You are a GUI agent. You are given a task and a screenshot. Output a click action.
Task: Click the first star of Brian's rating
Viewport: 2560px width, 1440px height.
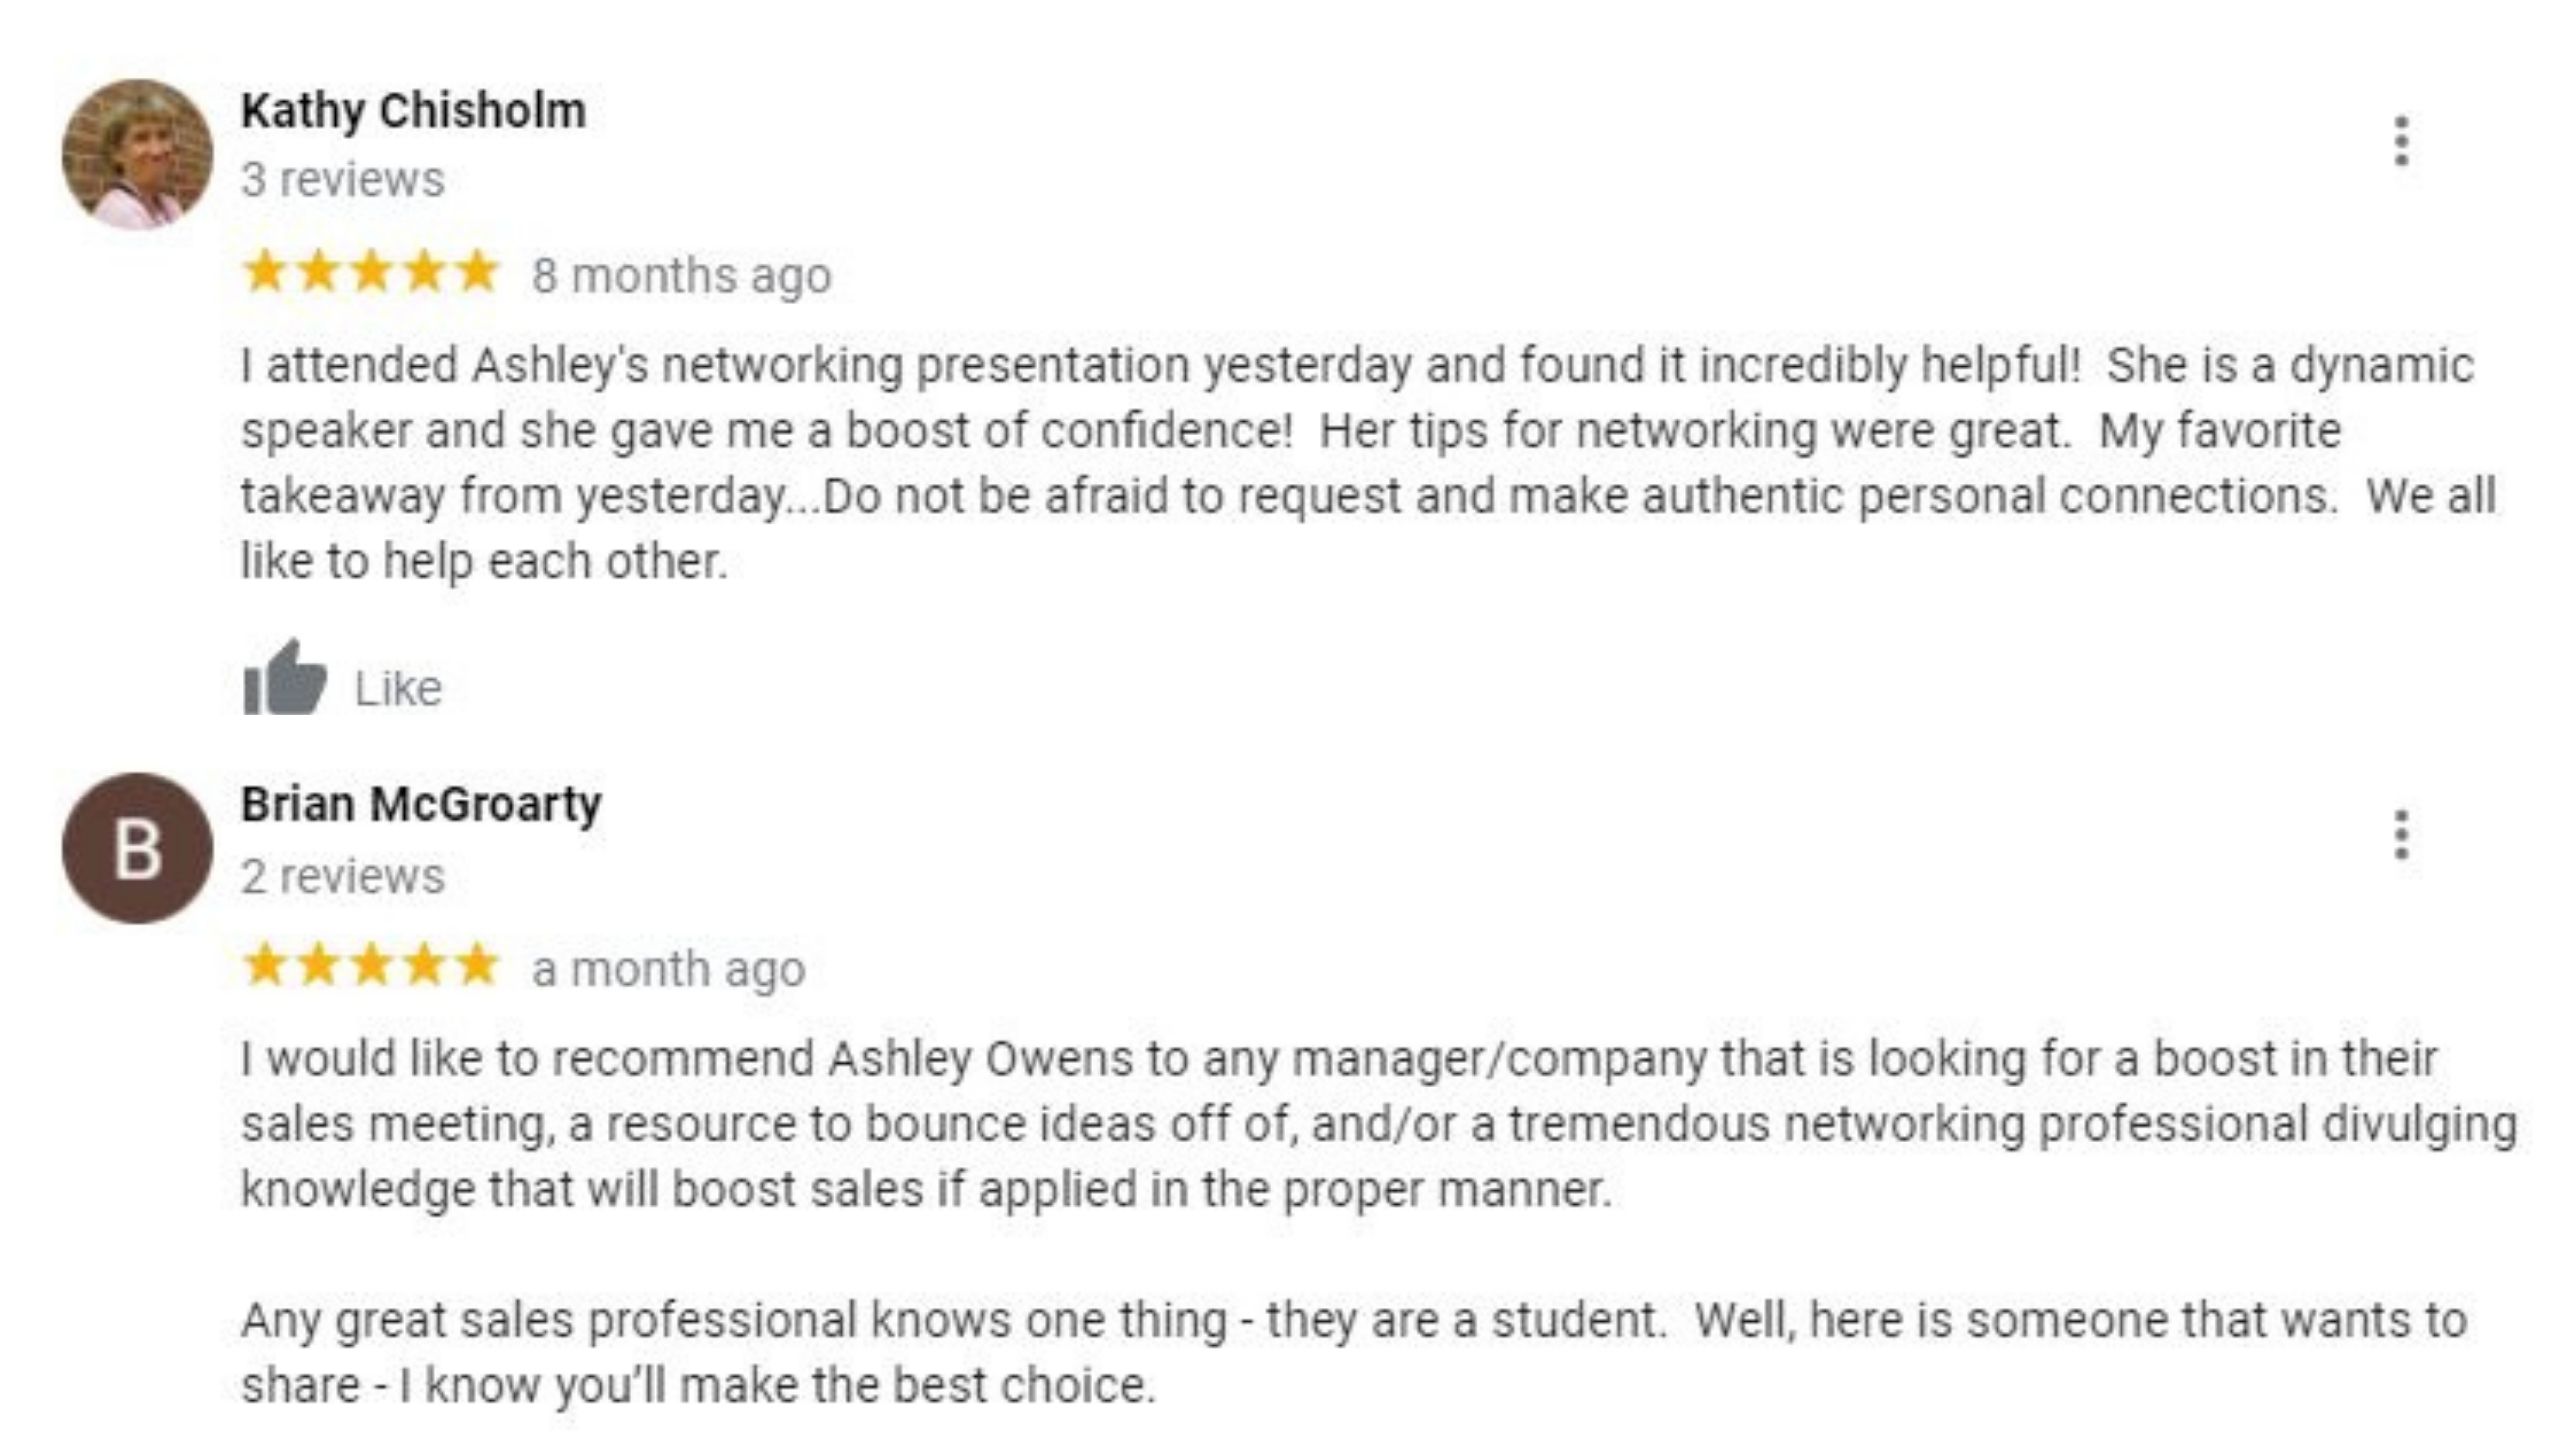(265, 965)
